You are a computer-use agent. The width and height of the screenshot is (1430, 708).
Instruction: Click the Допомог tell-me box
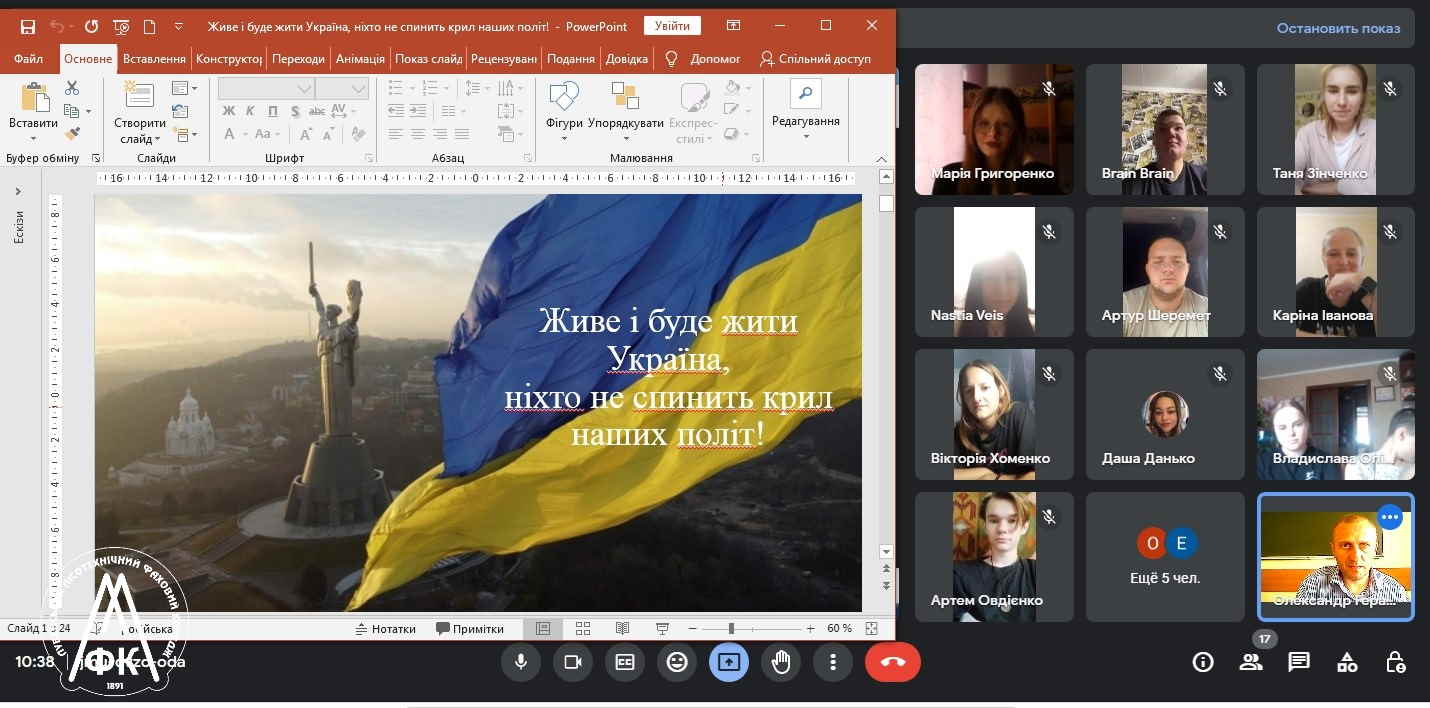point(704,59)
